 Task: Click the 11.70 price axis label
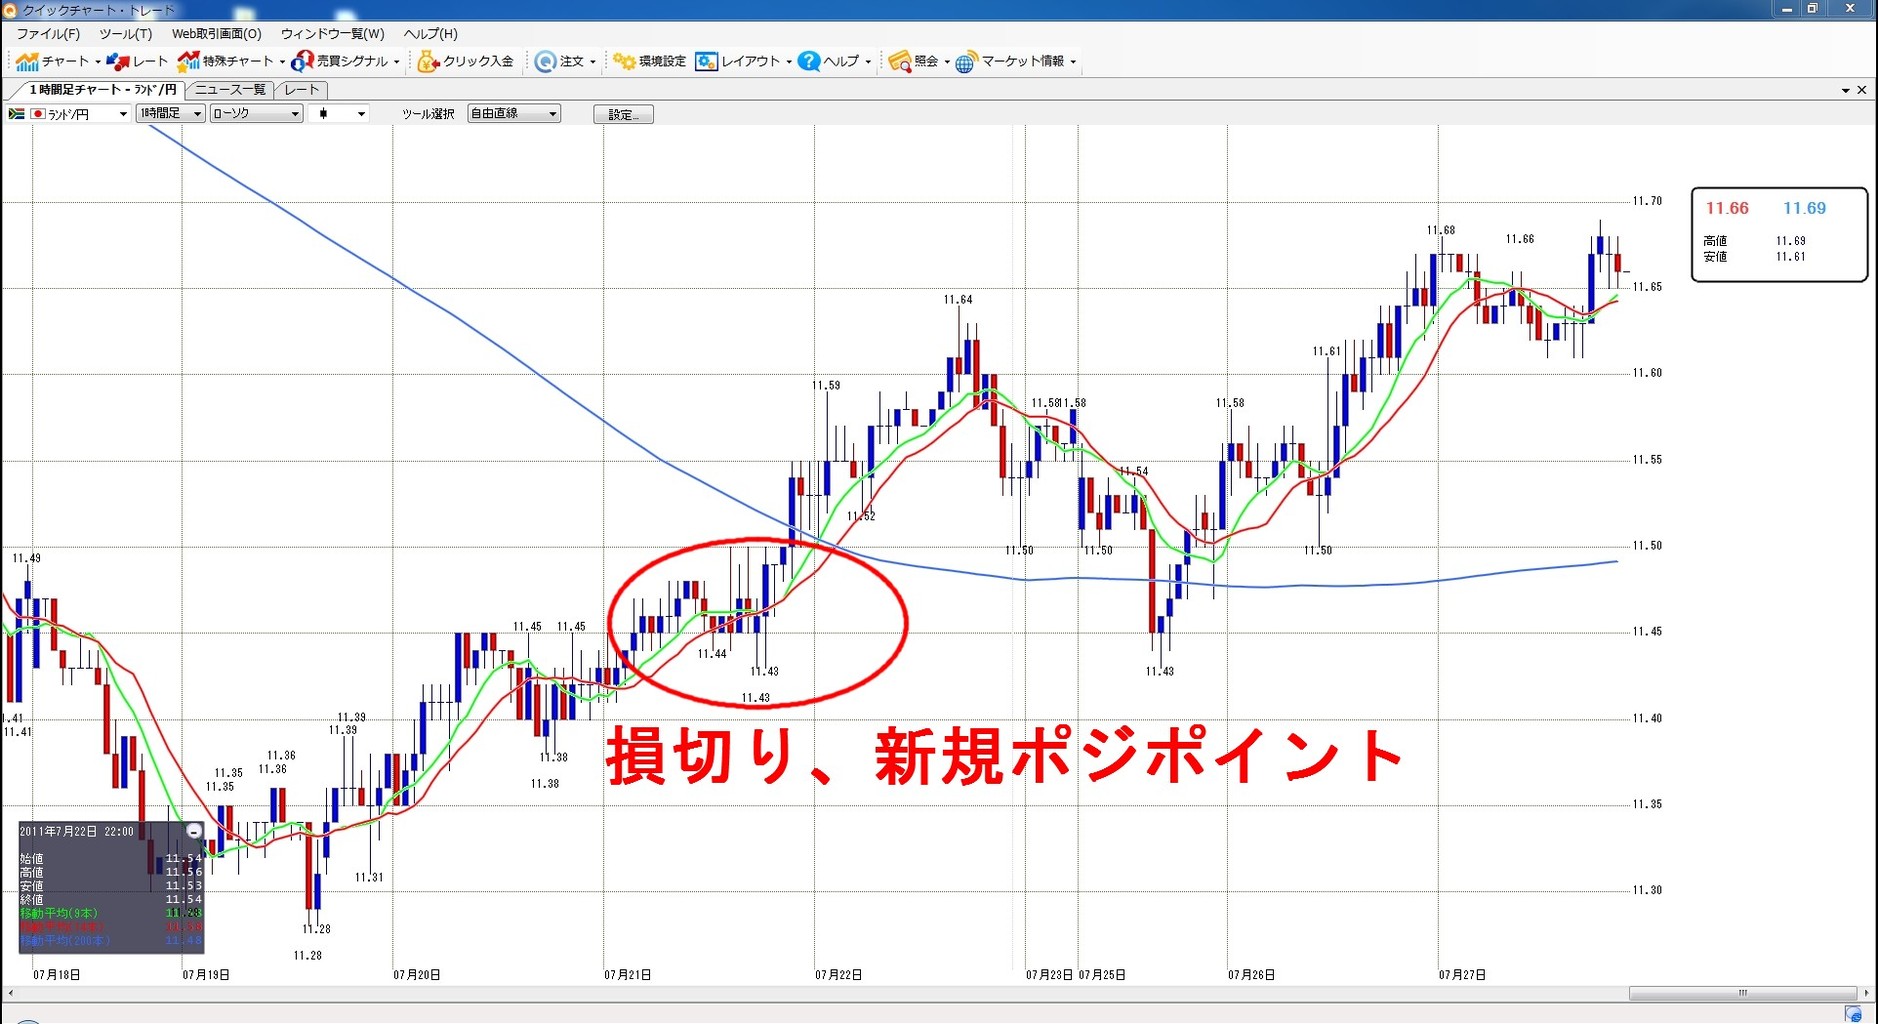click(x=1647, y=201)
